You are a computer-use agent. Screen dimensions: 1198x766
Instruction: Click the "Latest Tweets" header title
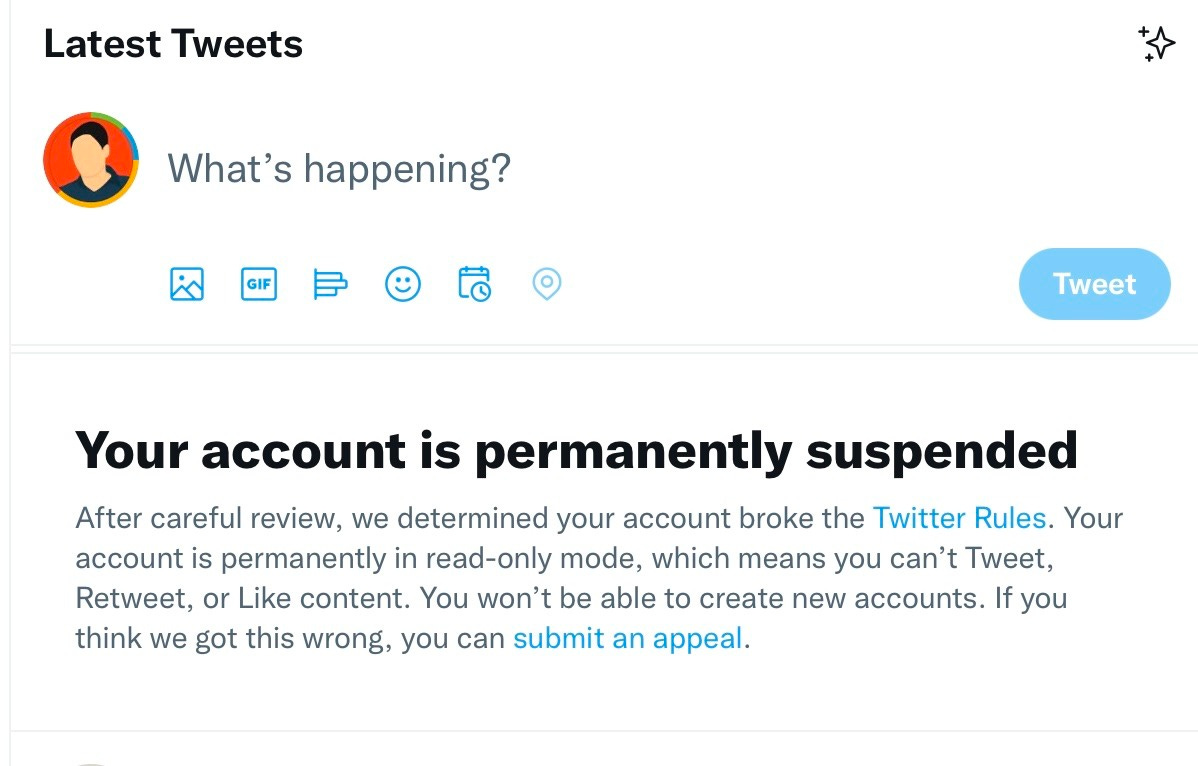pyautogui.click(x=173, y=44)
